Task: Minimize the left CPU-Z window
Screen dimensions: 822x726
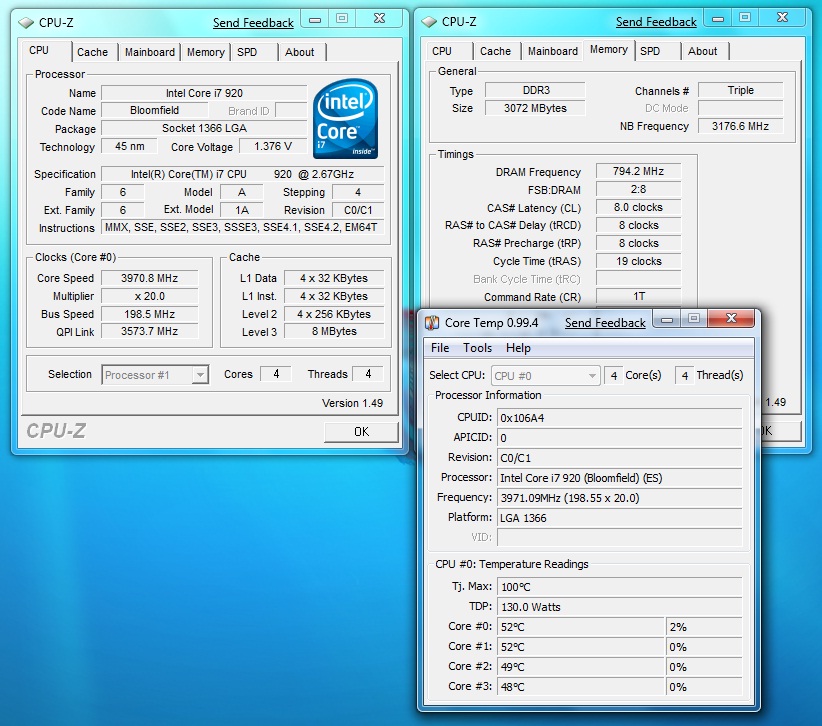Action: point(315,19)
